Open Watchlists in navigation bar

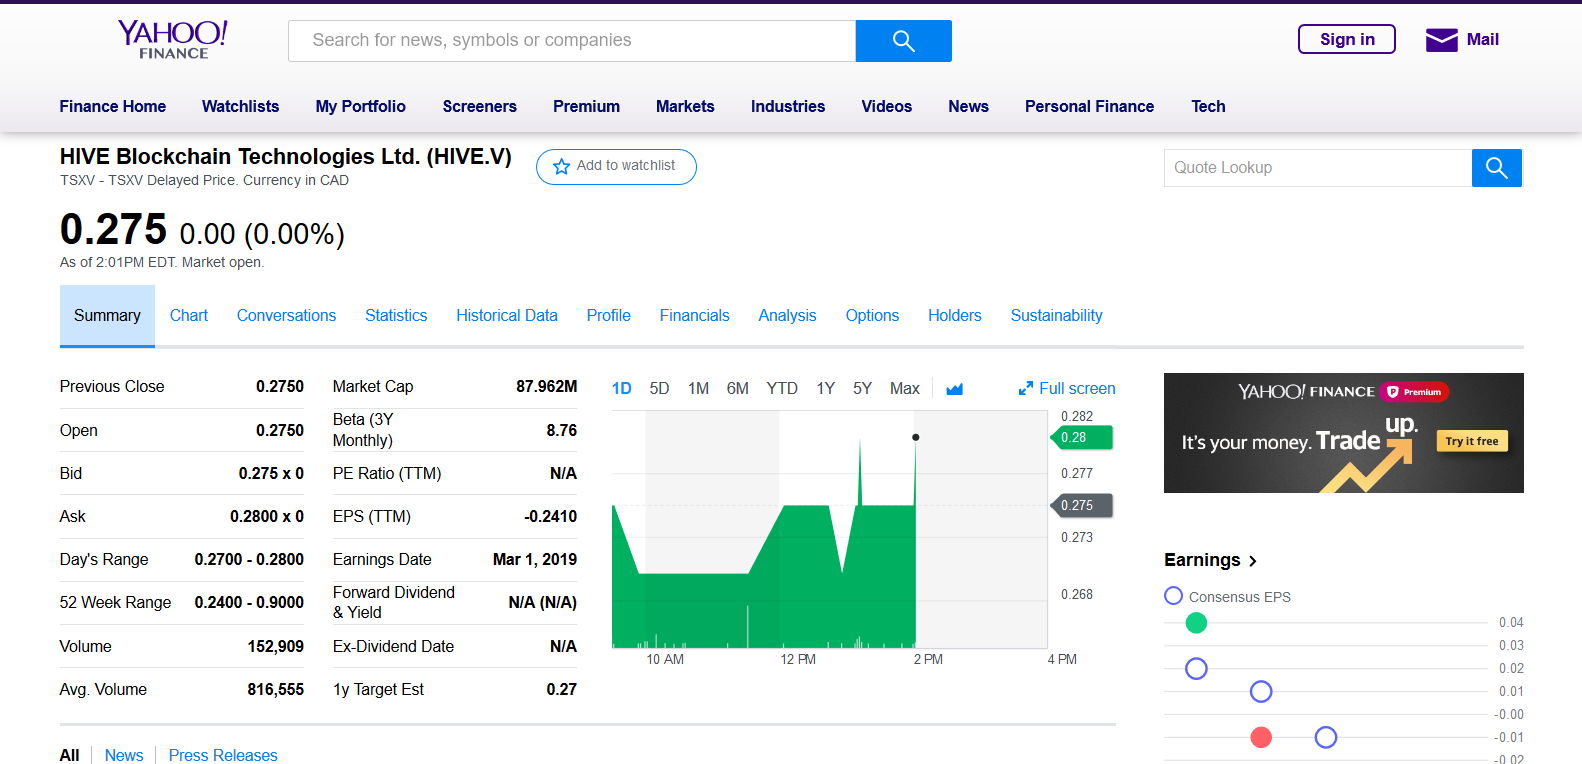pos(241,106)
